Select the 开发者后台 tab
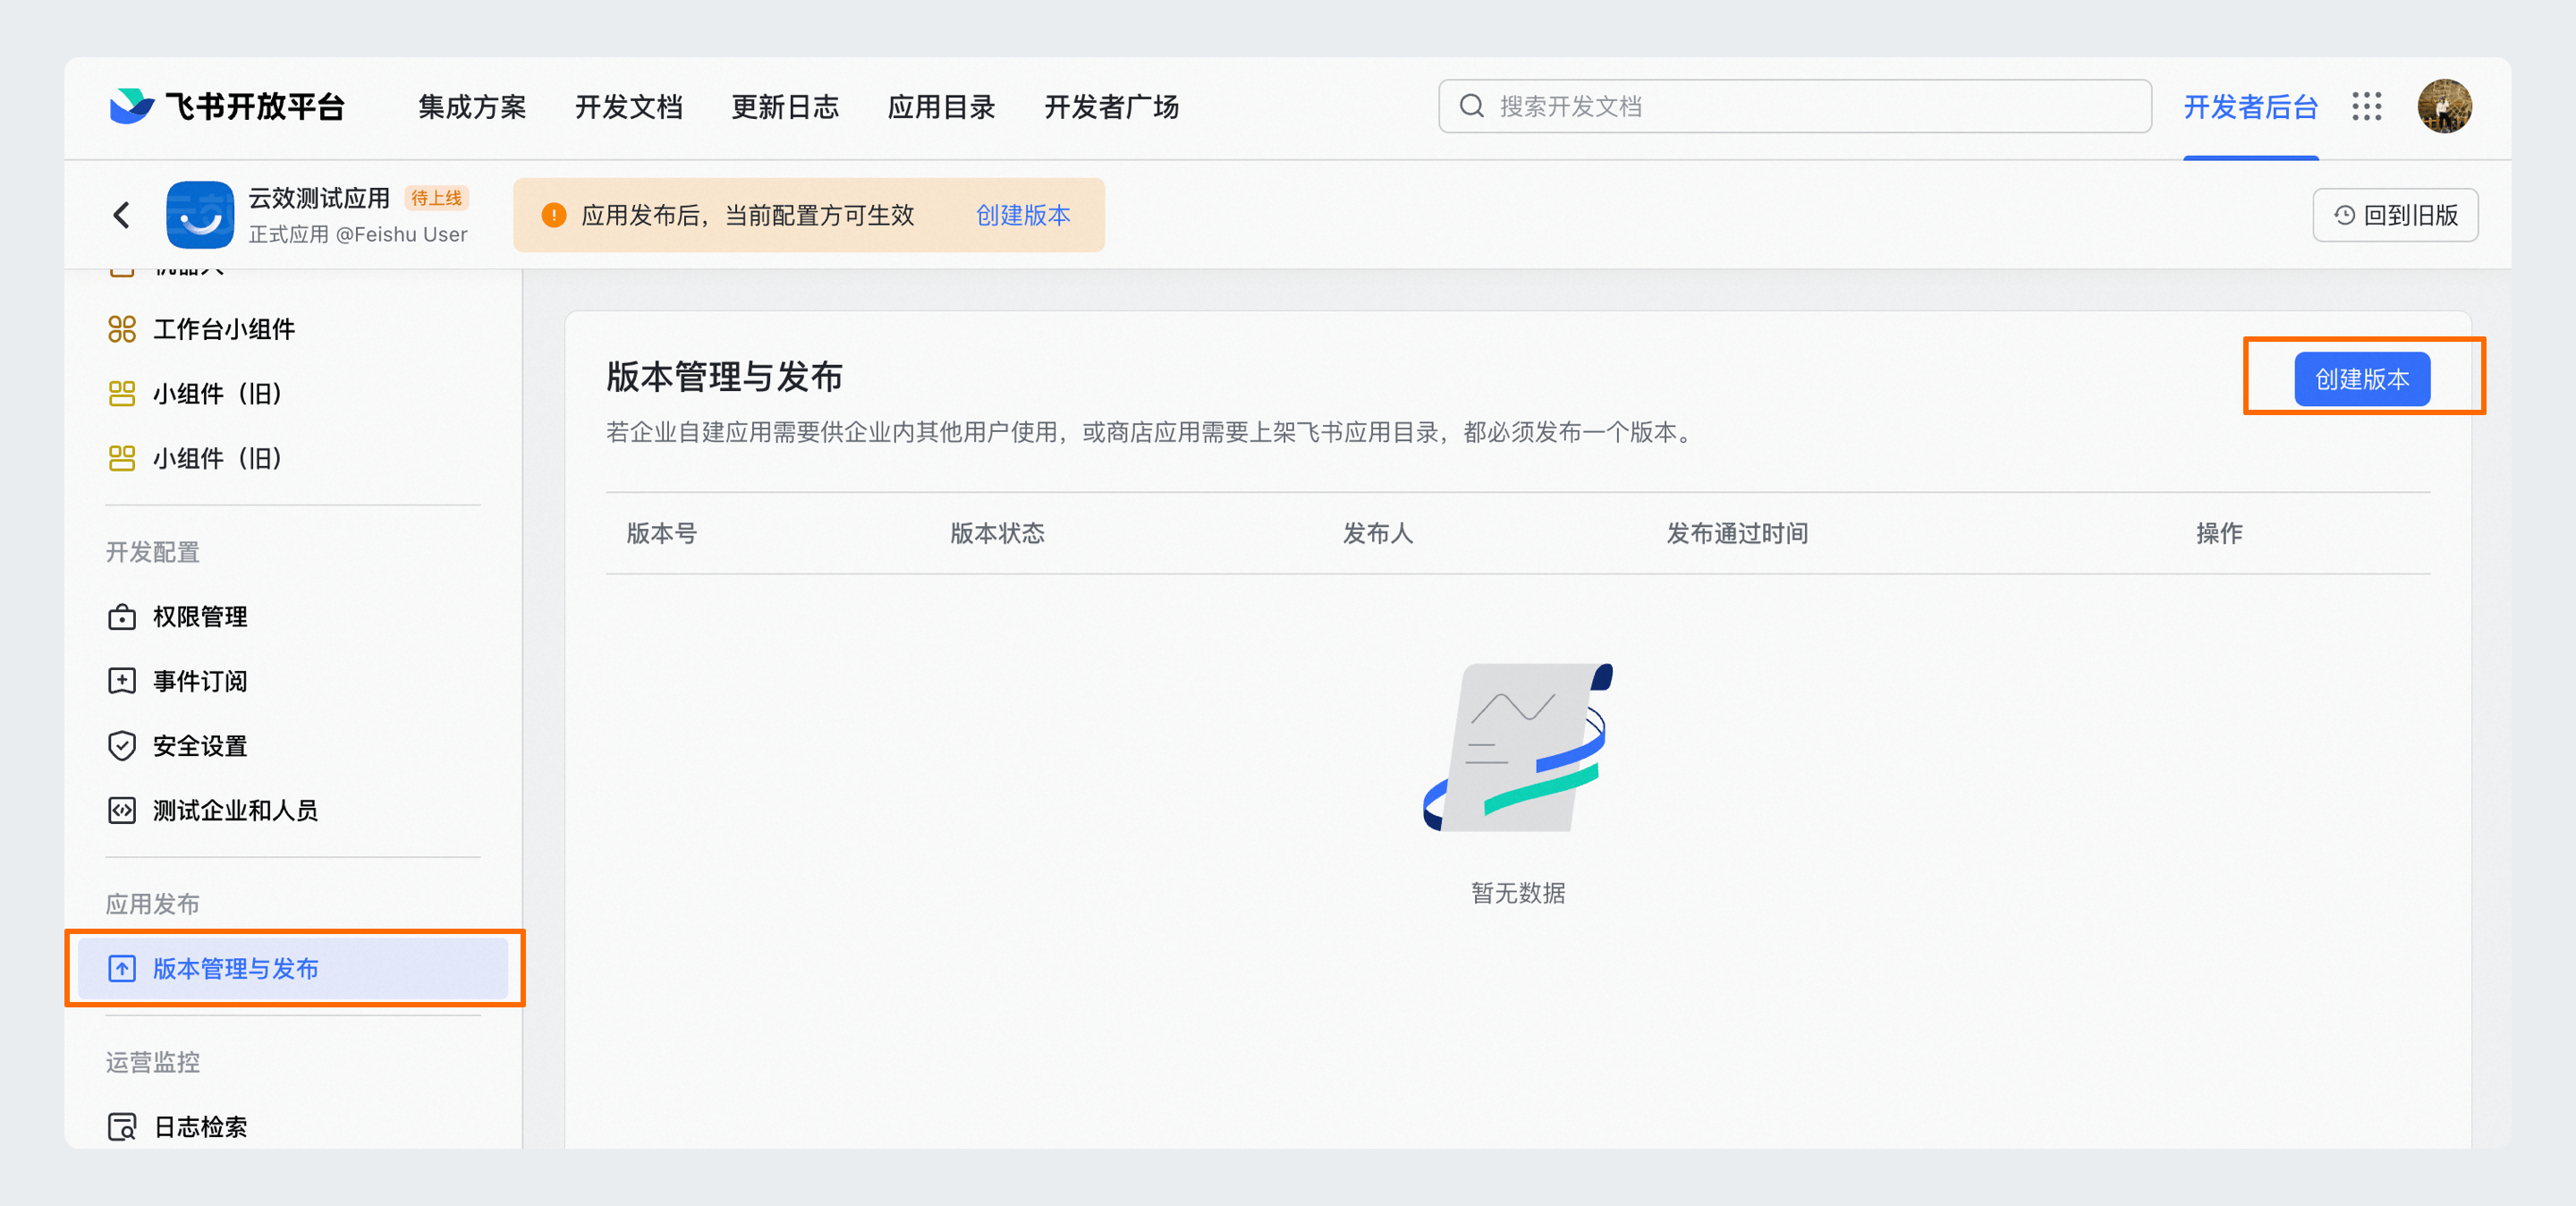The height and width of the screenshot is (1206, 2576). tap(2250, 107)
